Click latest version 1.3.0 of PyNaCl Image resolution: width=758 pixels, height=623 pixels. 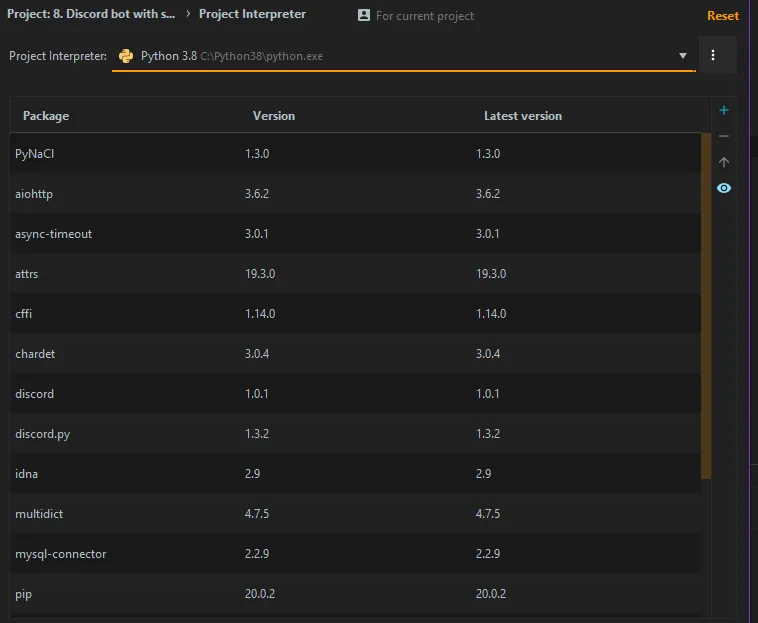coord(488,154)
